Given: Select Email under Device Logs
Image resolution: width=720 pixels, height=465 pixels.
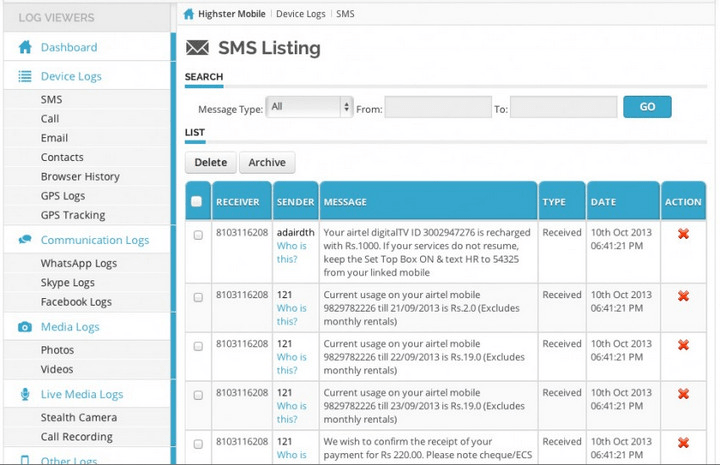Looking at the screenshot, I should point(54,138).
